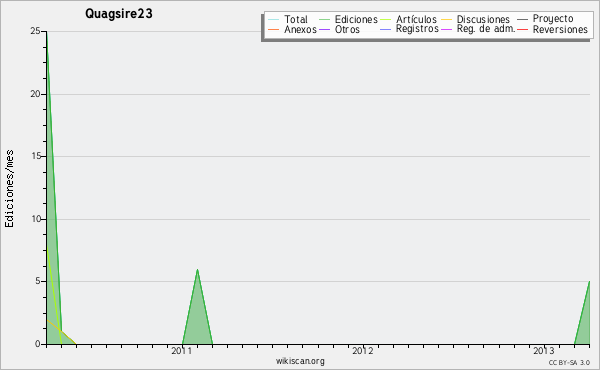Click the CC BY-SA 3.0 license text

[x=569, y=362]
